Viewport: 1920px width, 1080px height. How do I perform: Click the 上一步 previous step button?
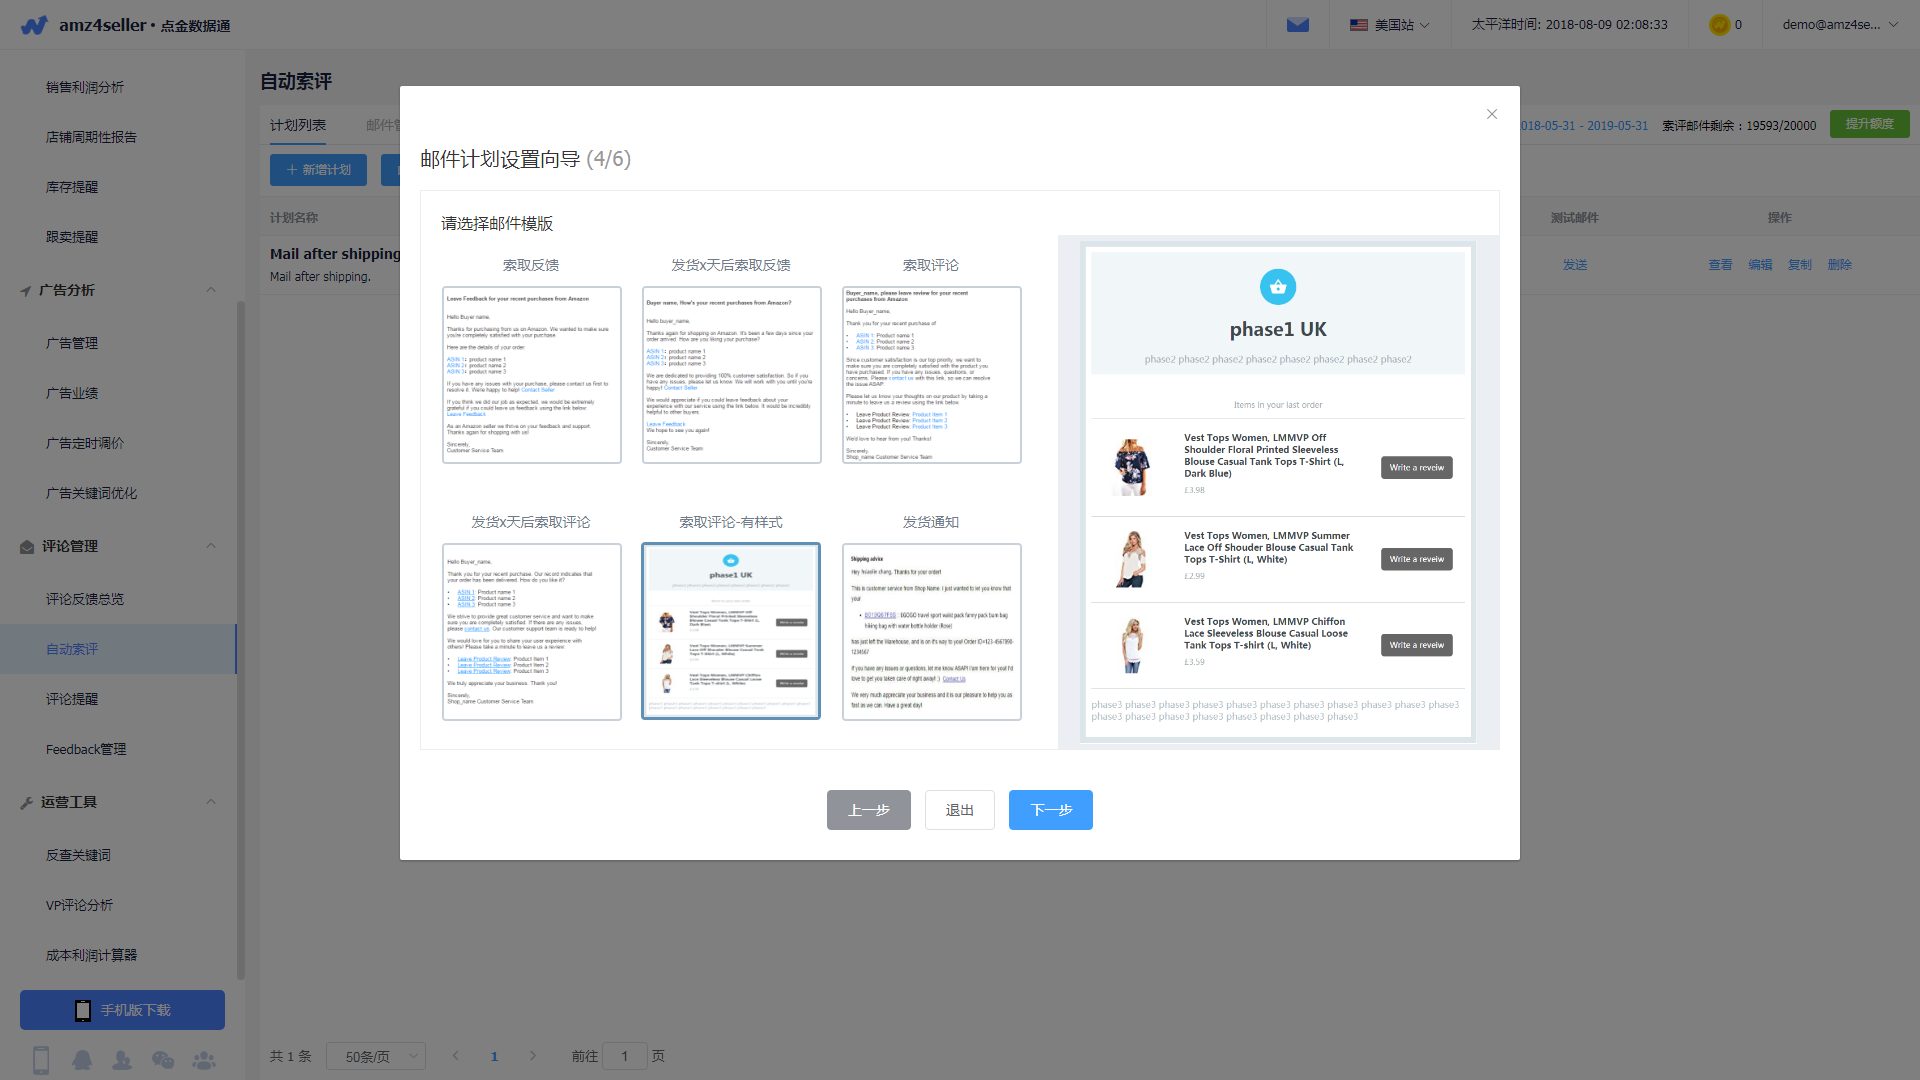click(868, 810)
